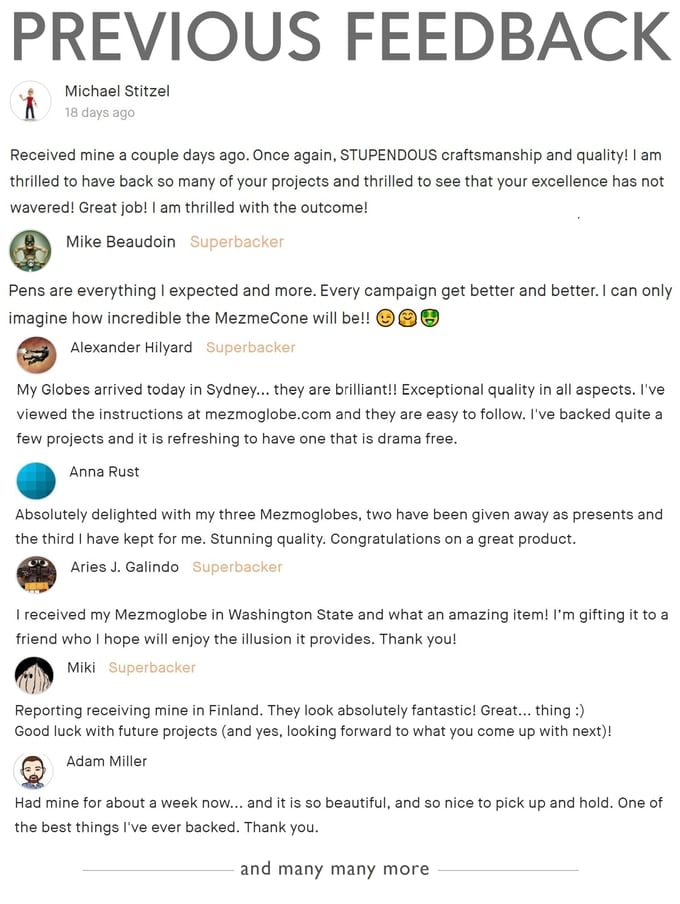Click Aries J. Galindo's profile avatar
Viewport: 680px width, 904px height.
(37, 574)
